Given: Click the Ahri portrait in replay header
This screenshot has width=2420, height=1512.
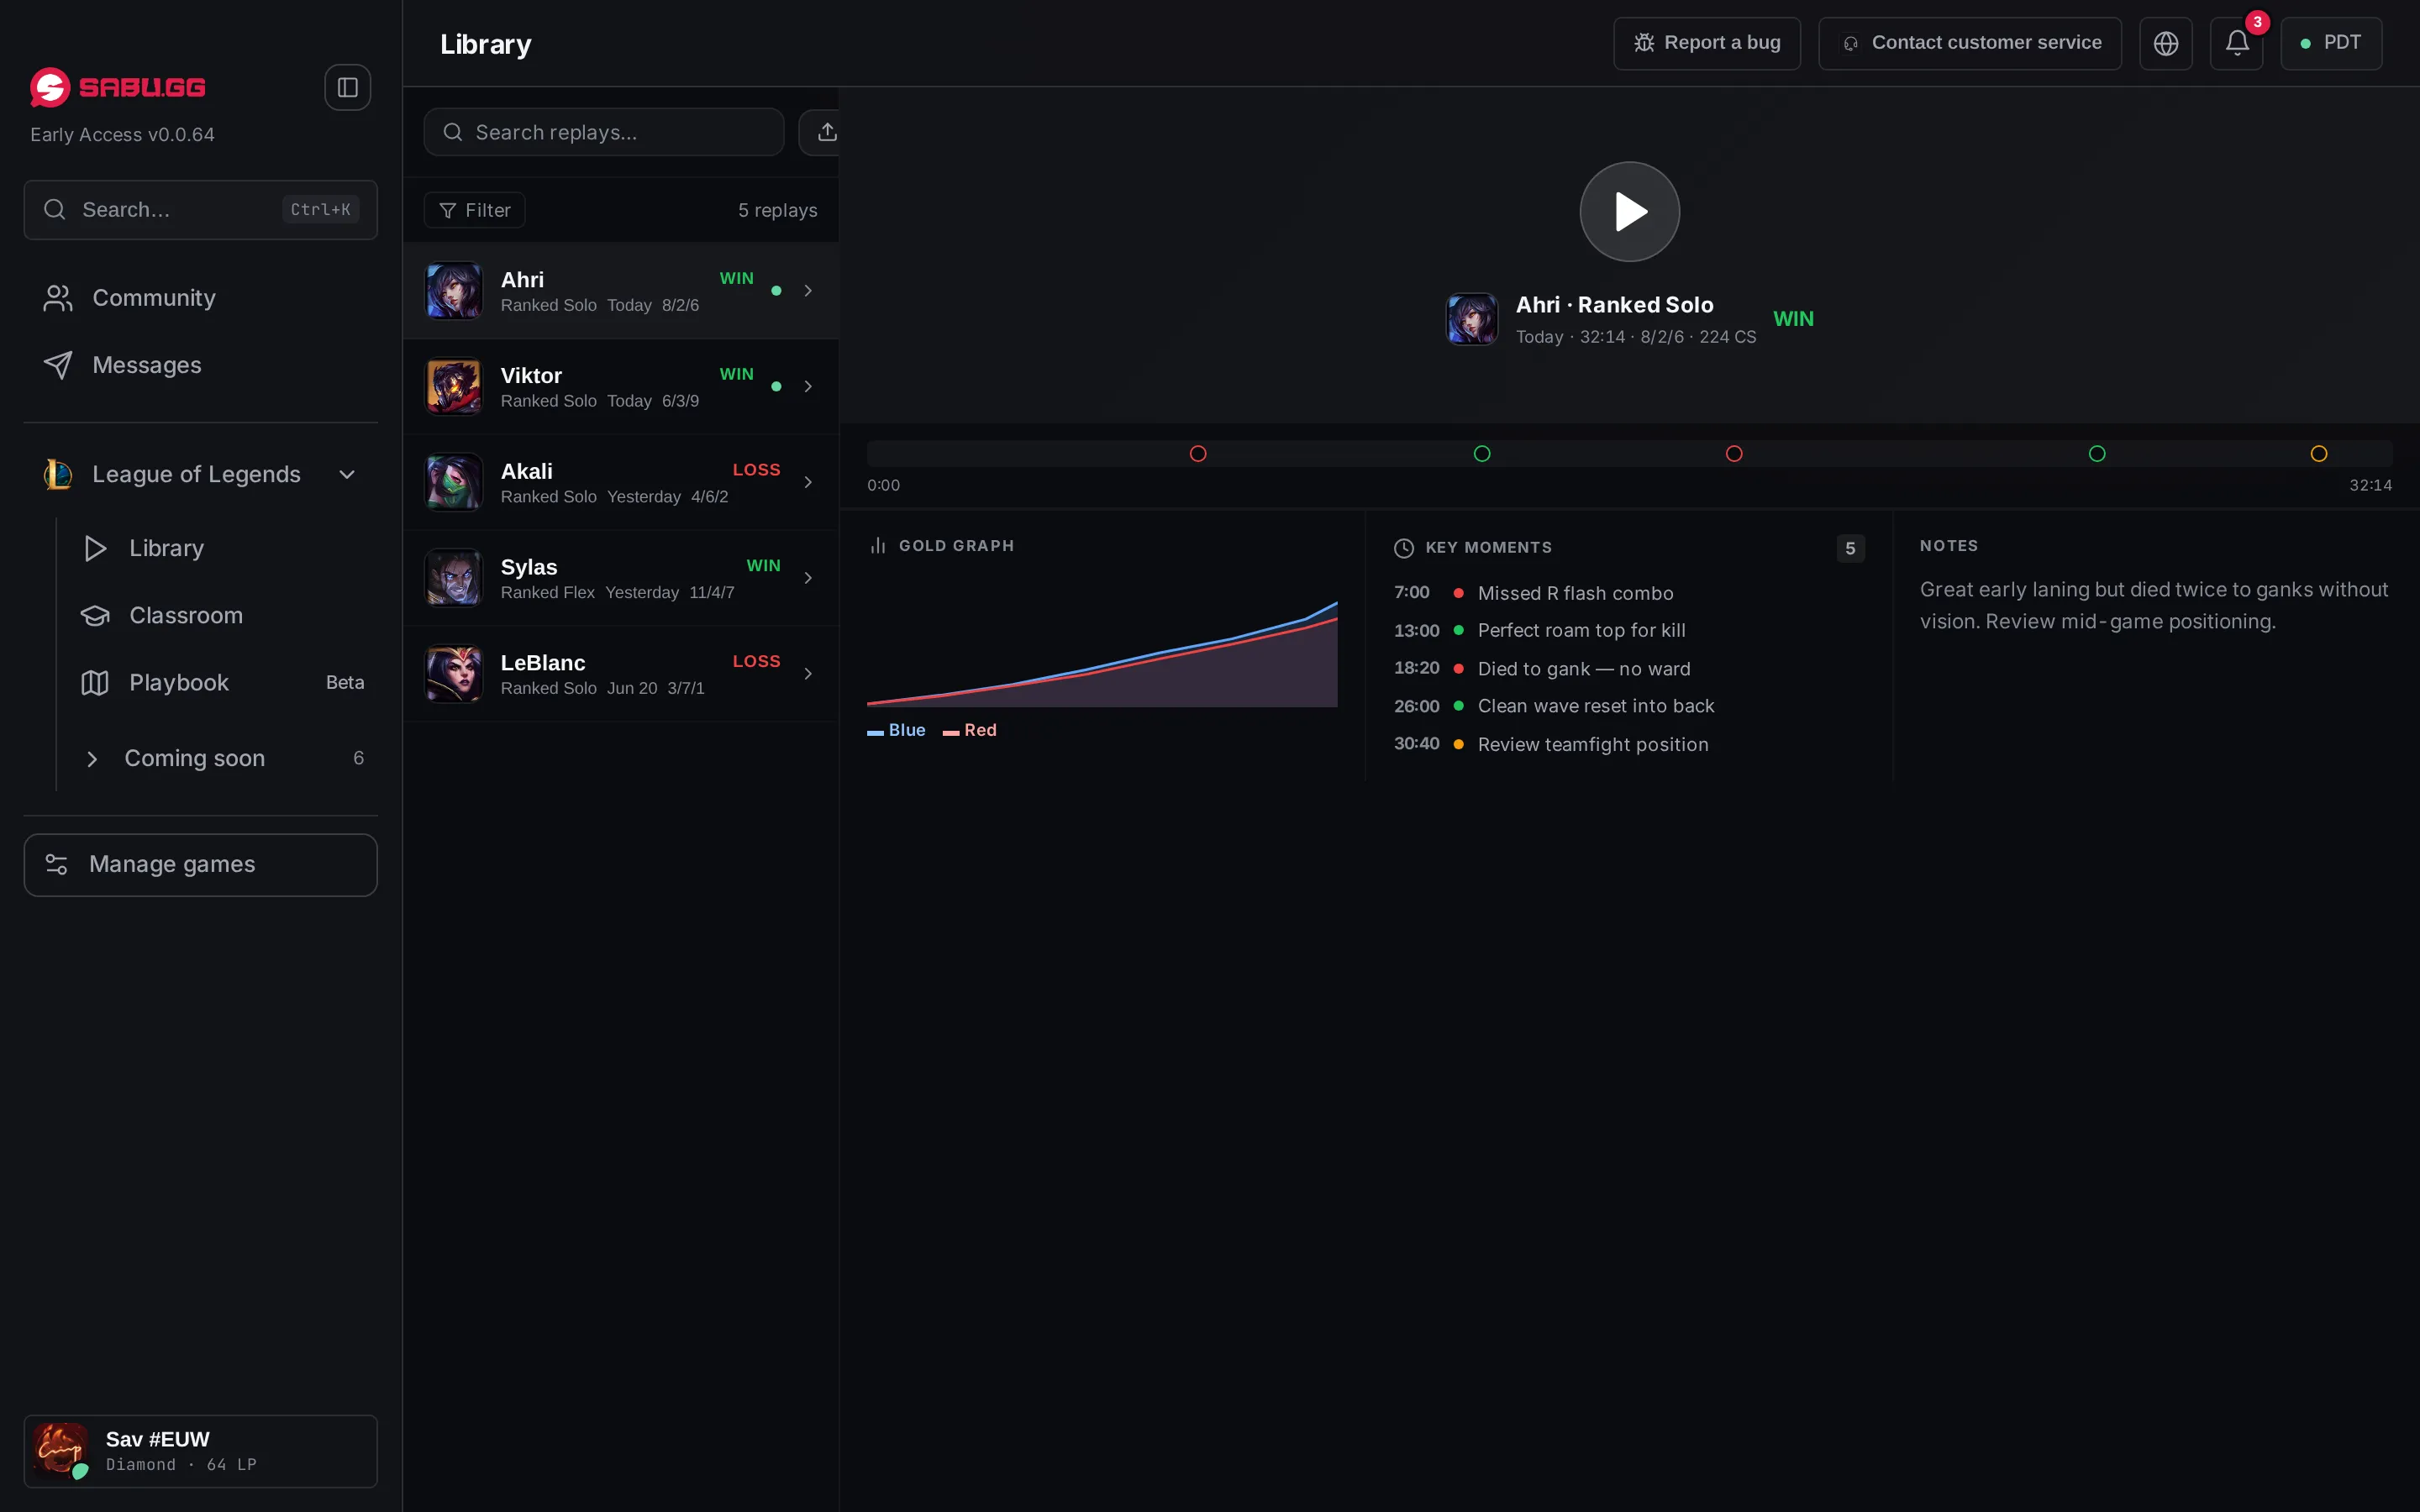Looking at the screenshot, I should (x=1472, y=319).
